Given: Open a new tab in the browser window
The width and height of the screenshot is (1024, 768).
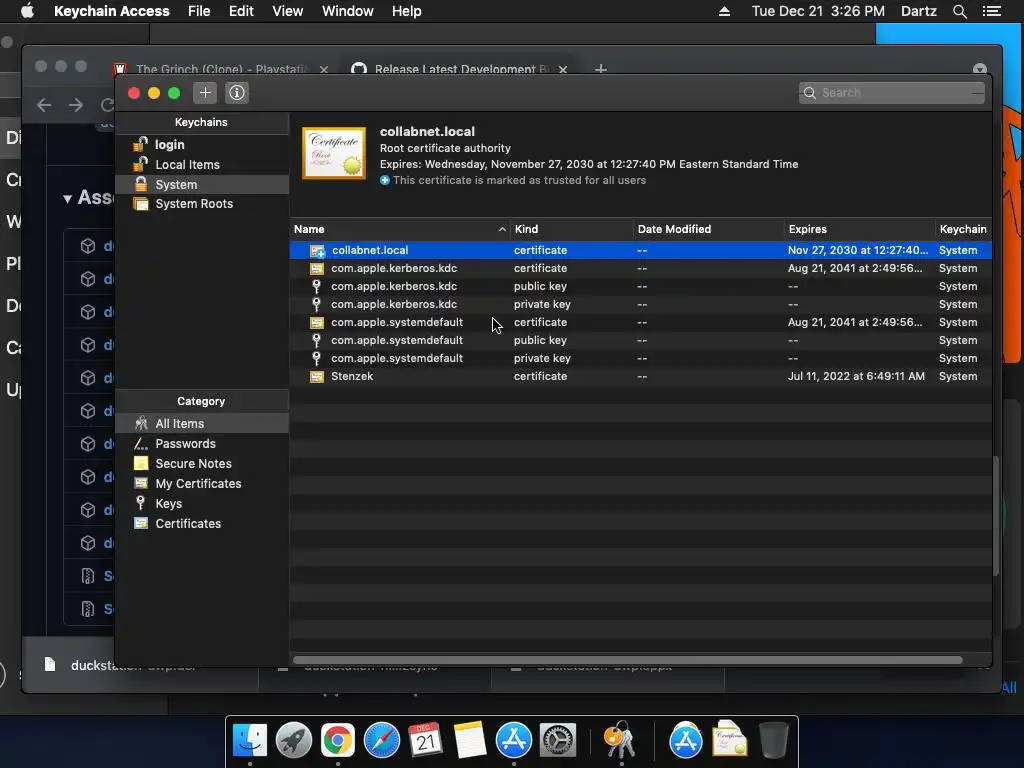Looking at the screenshot, I should (x=601, y=69).
